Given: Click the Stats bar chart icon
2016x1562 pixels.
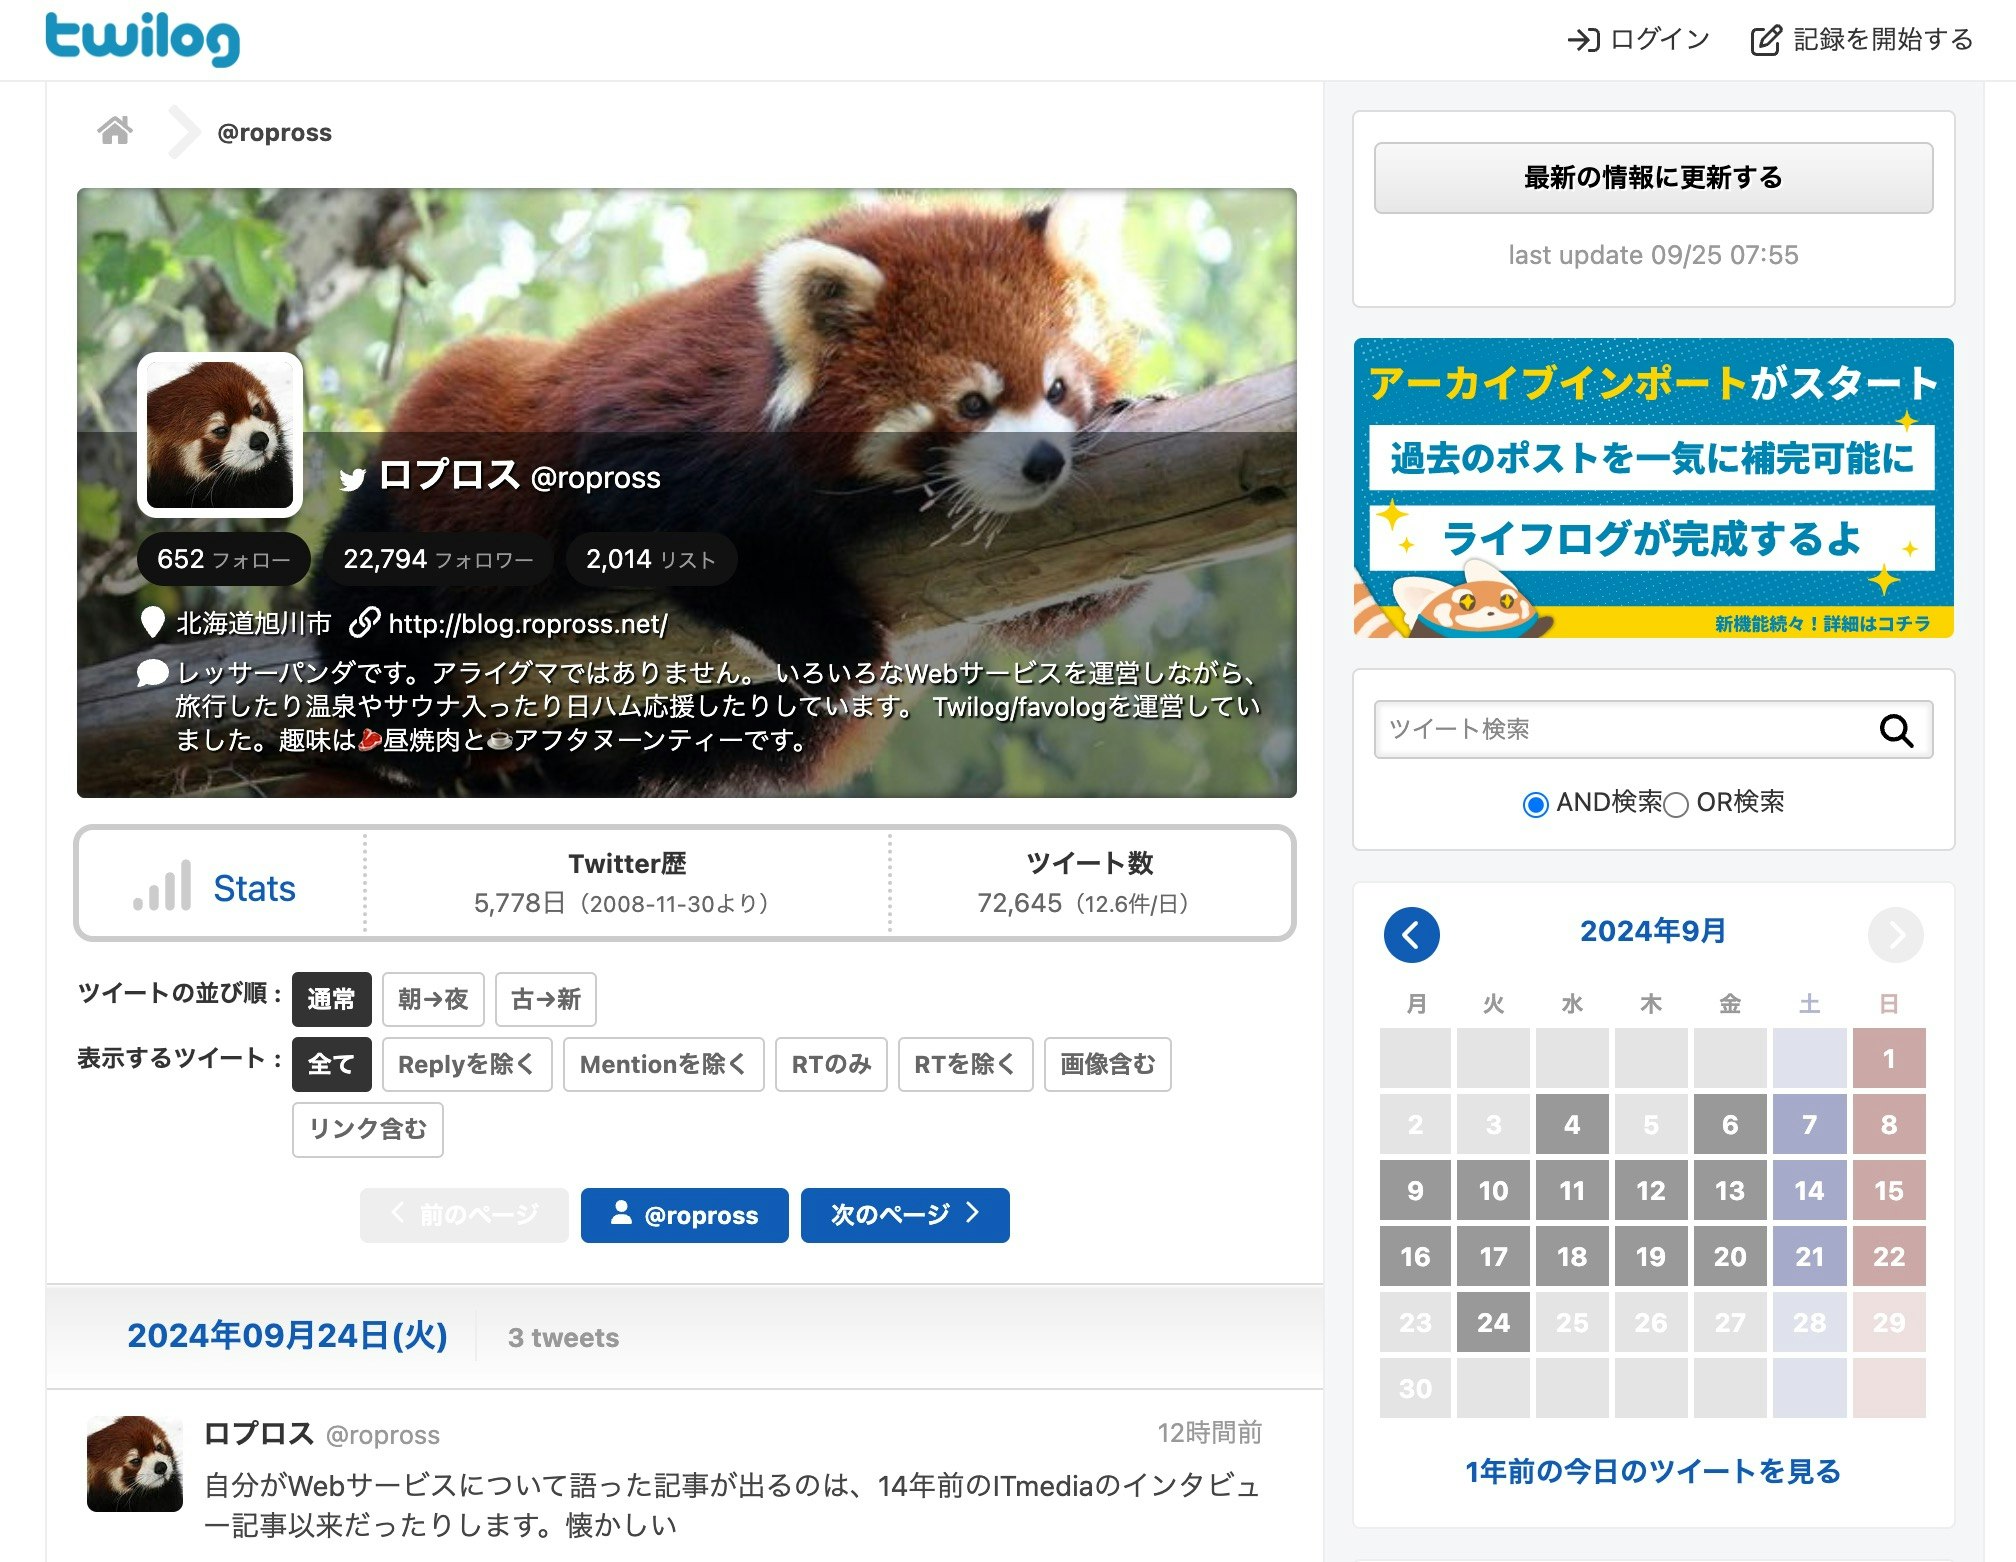Looking at the screenshot, I should (162, 886).
